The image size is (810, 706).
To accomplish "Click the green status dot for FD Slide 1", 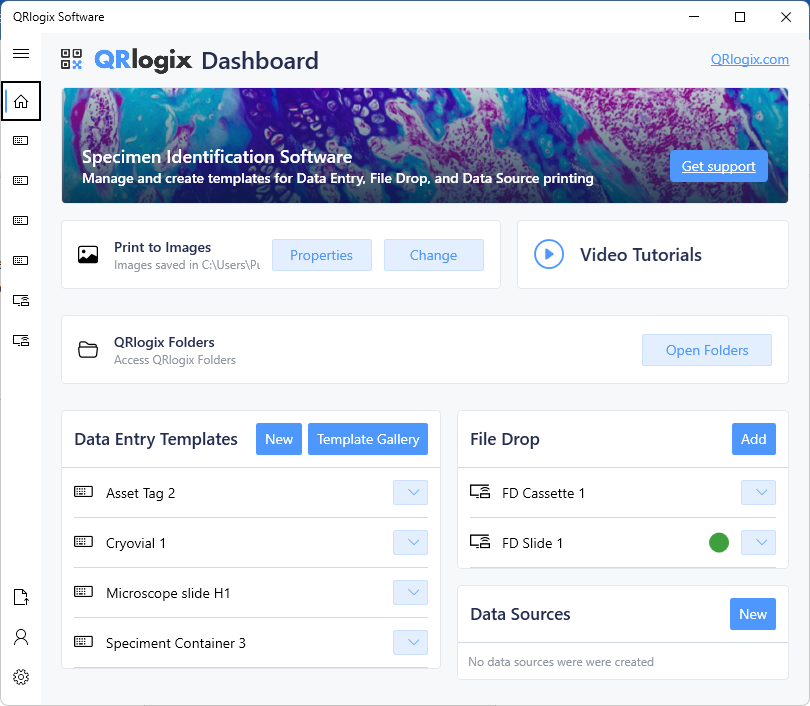I will coord(719,542).
